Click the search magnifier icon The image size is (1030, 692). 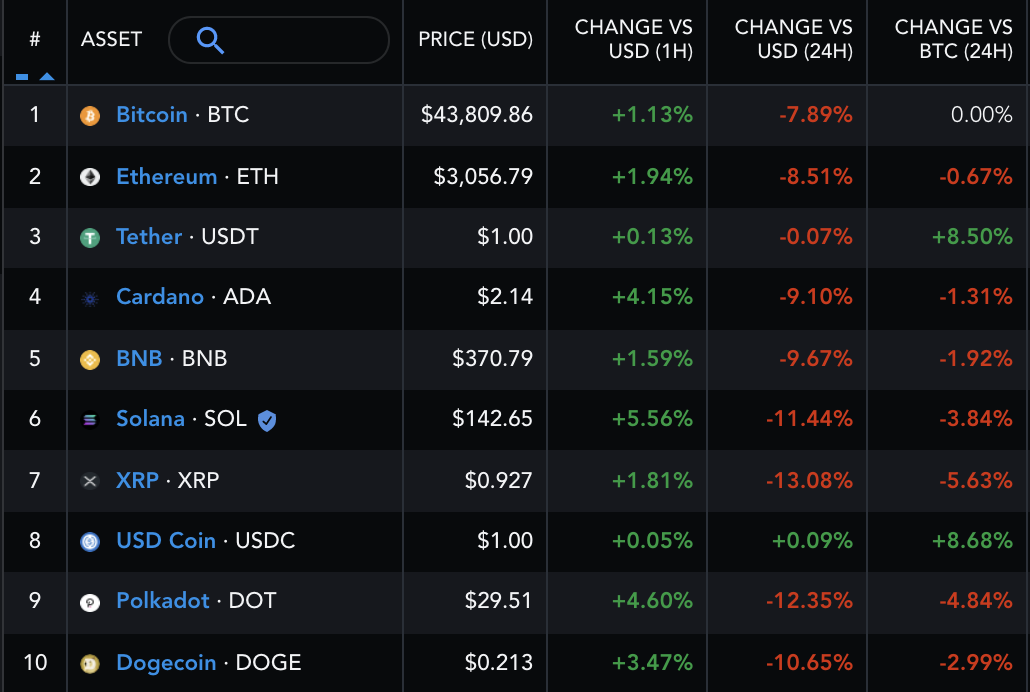pos(210,41)
